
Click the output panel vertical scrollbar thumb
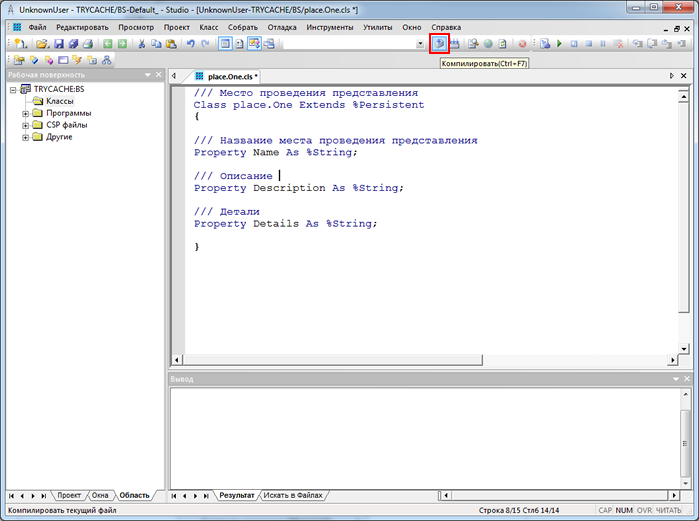pyautogui.click(x=685, y=443)
